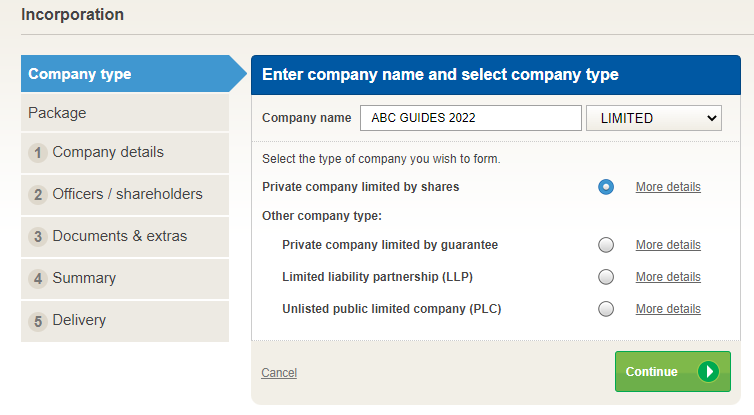The width and height of the screenshot is (754, 415).
Task: Click the arrow icon on Continue
Action: coord(708,372)
